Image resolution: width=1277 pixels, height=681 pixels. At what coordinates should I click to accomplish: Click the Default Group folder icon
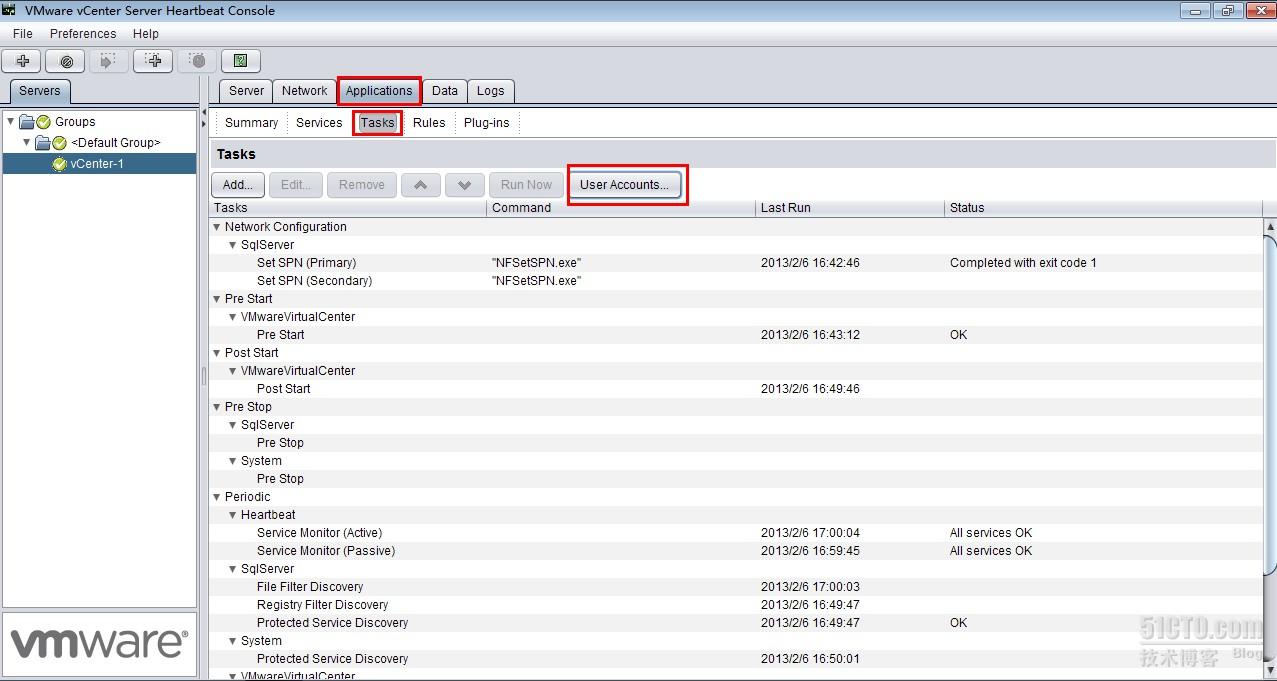pos(43,143)
